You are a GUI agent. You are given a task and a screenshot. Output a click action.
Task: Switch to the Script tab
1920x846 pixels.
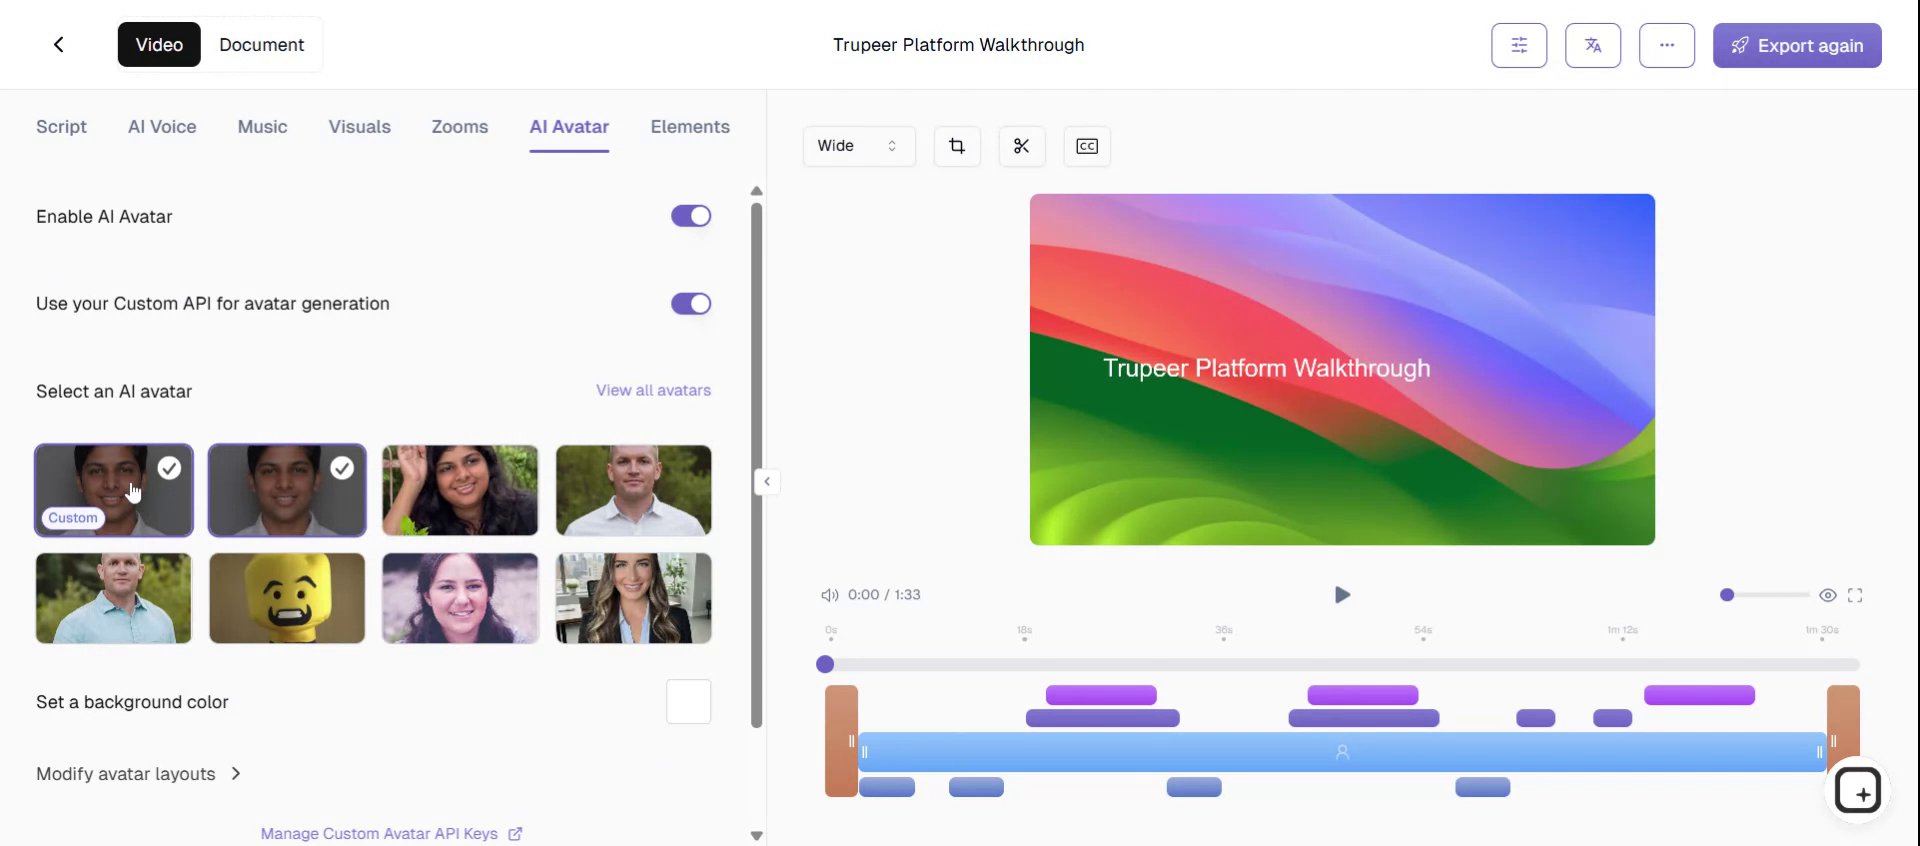point(61,127)
